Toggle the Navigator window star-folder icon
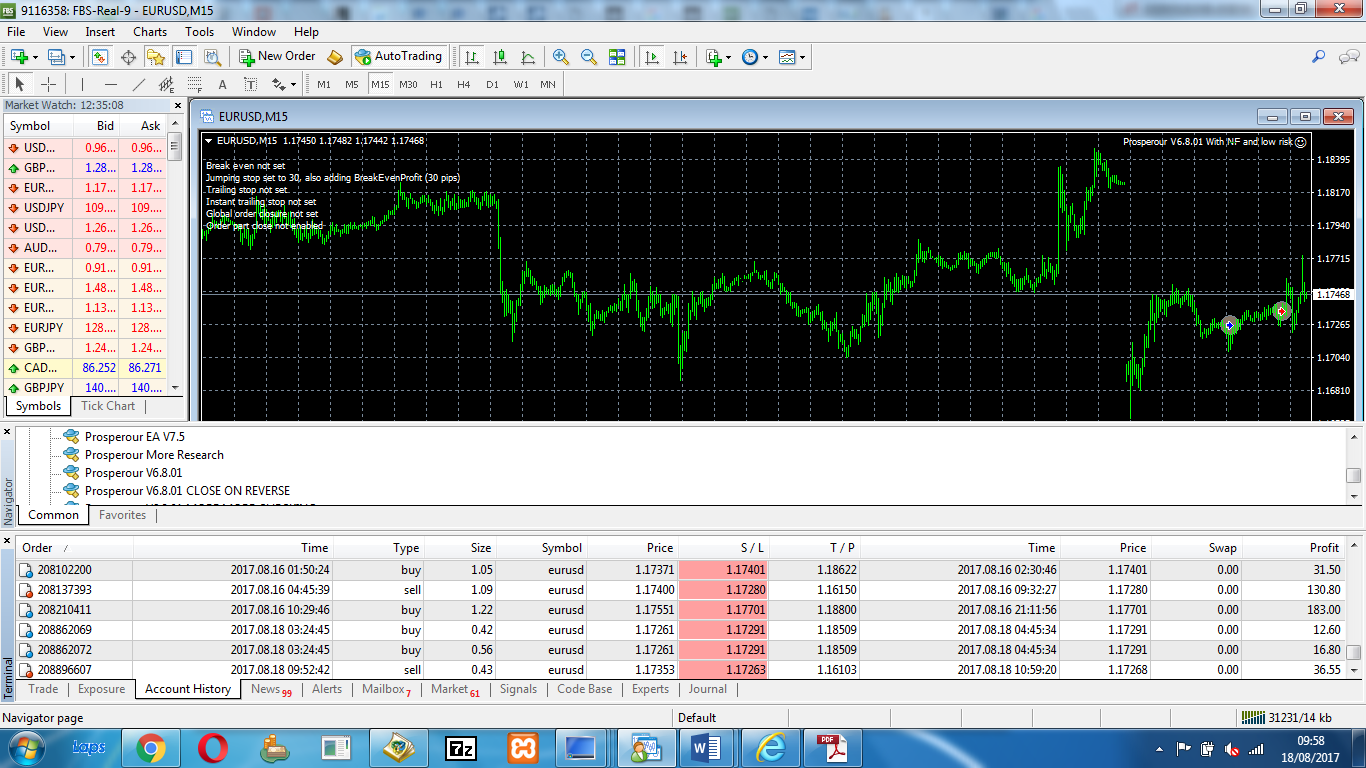The height and width of the screenshot is (768, 1366). pyautogui.click(x=156, y=57)
